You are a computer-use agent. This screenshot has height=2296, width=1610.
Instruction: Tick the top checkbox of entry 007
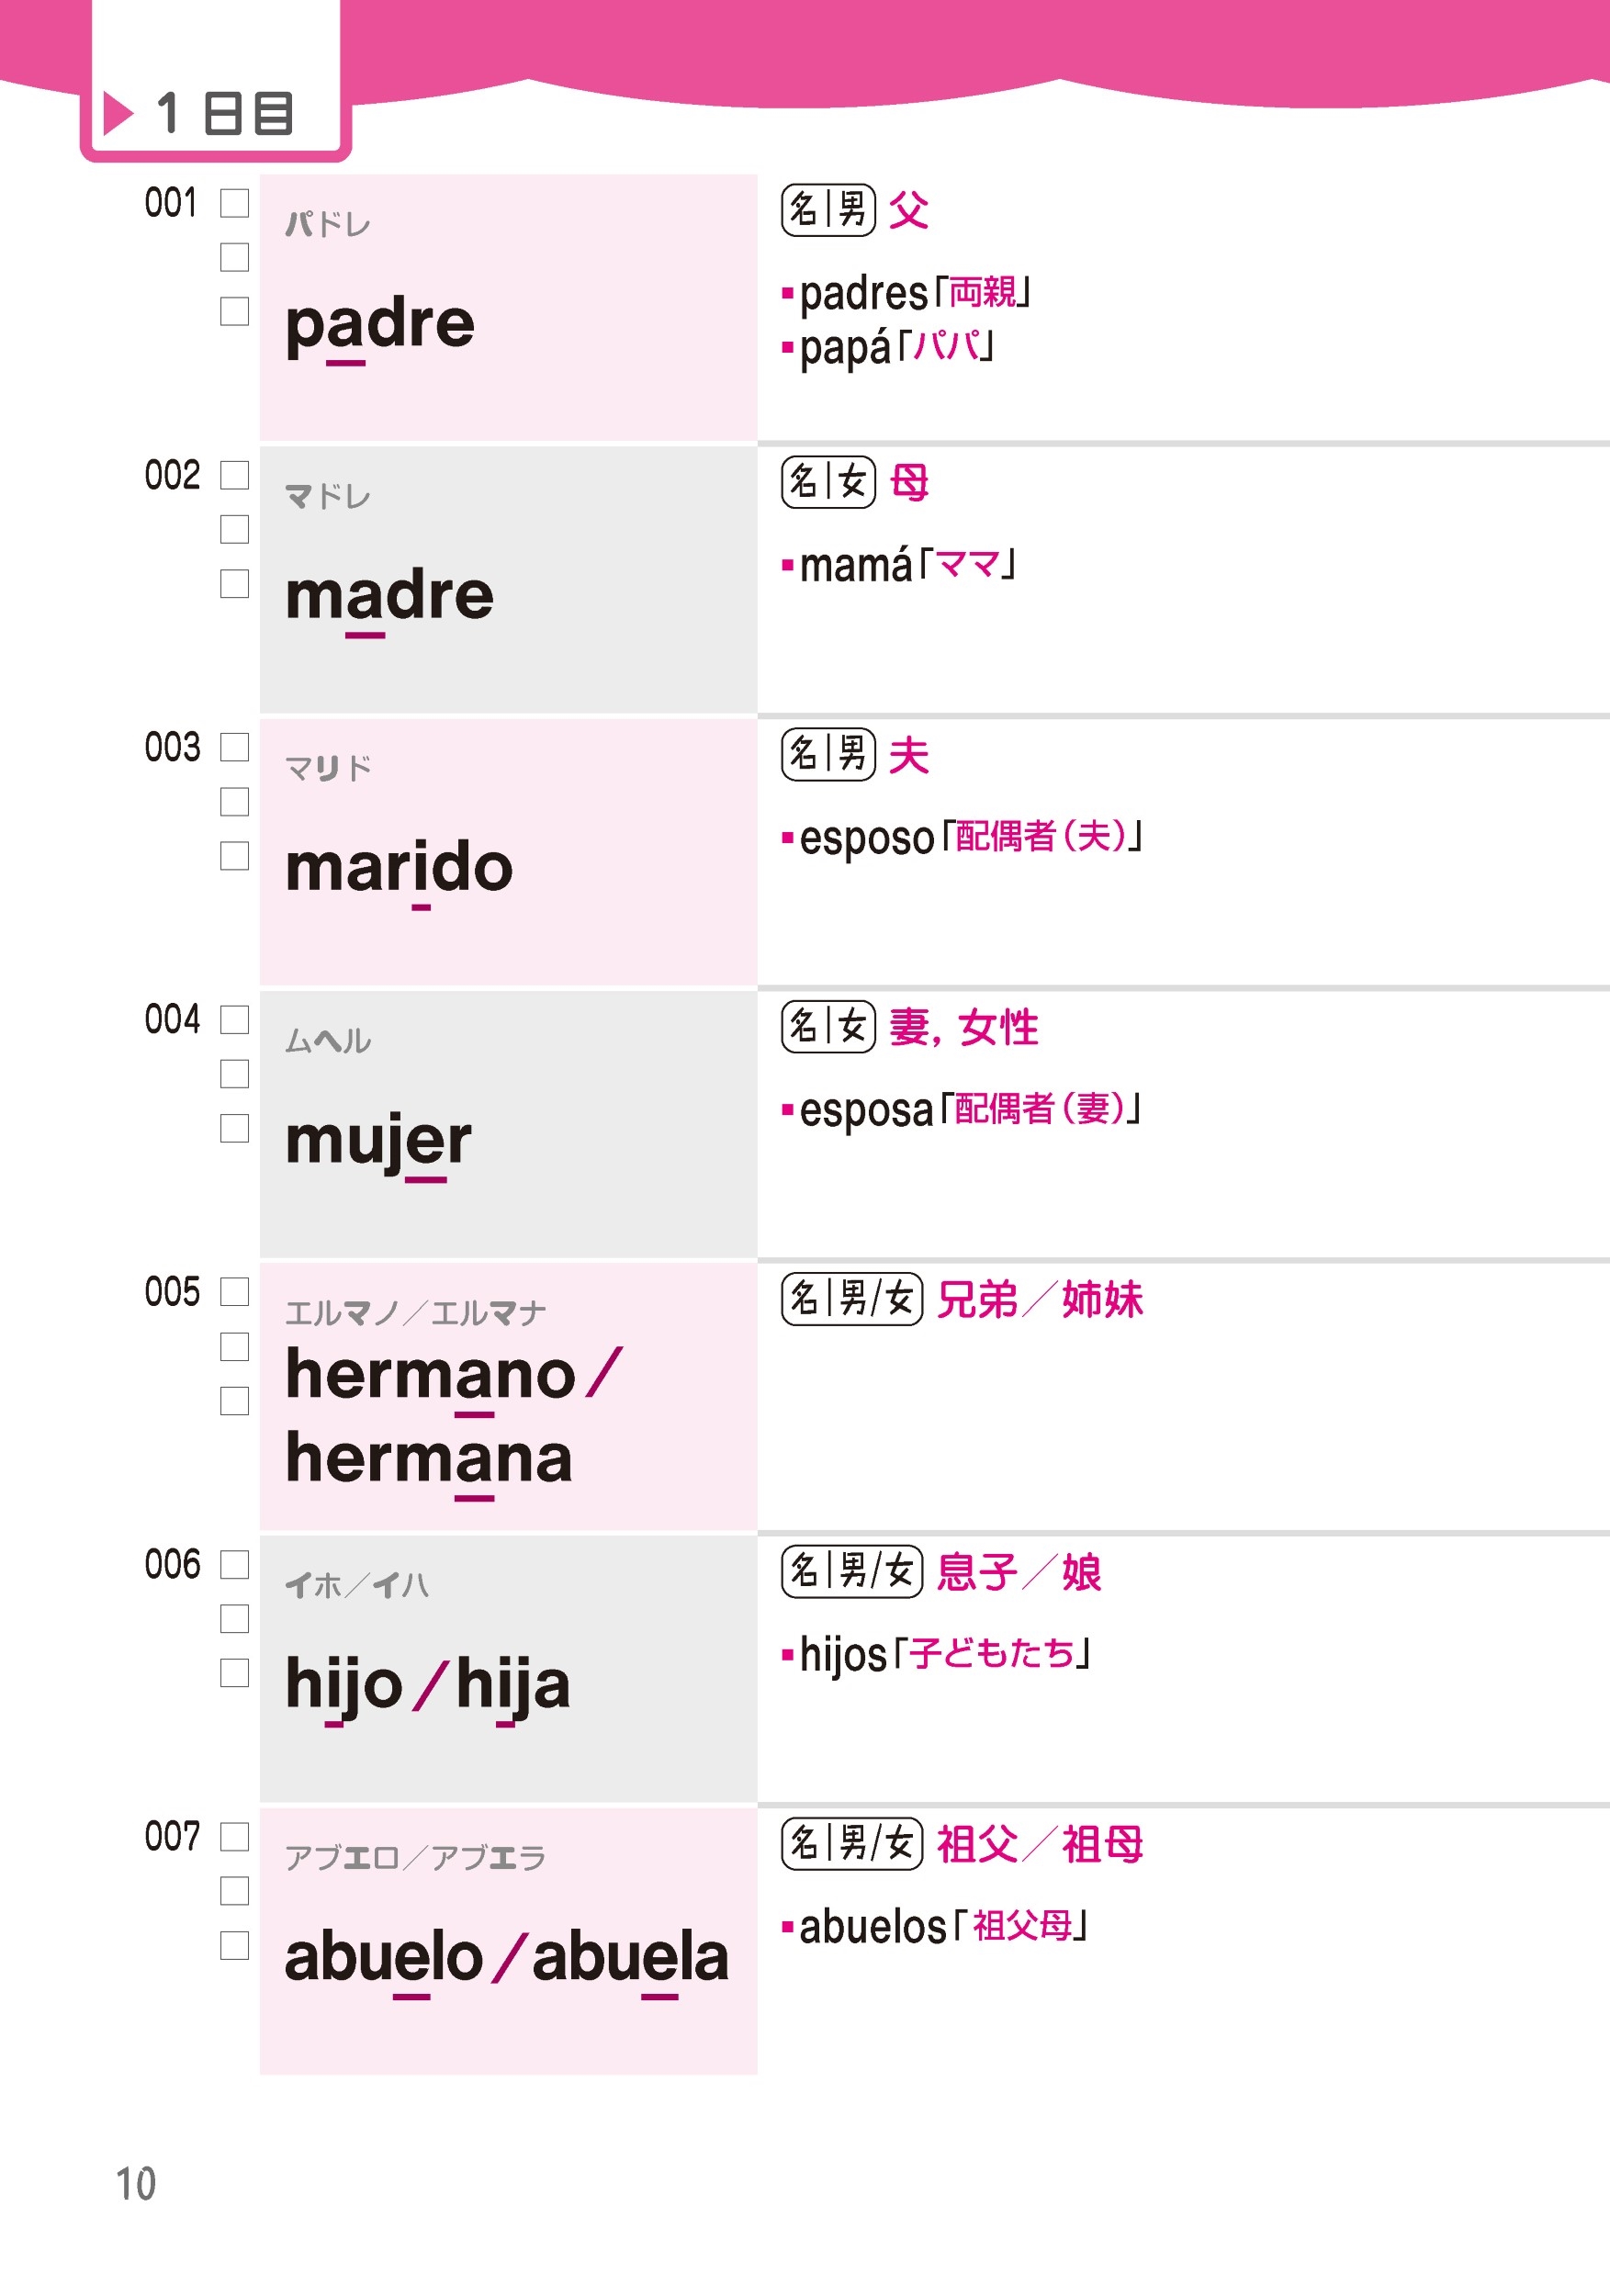point(234,1836)
